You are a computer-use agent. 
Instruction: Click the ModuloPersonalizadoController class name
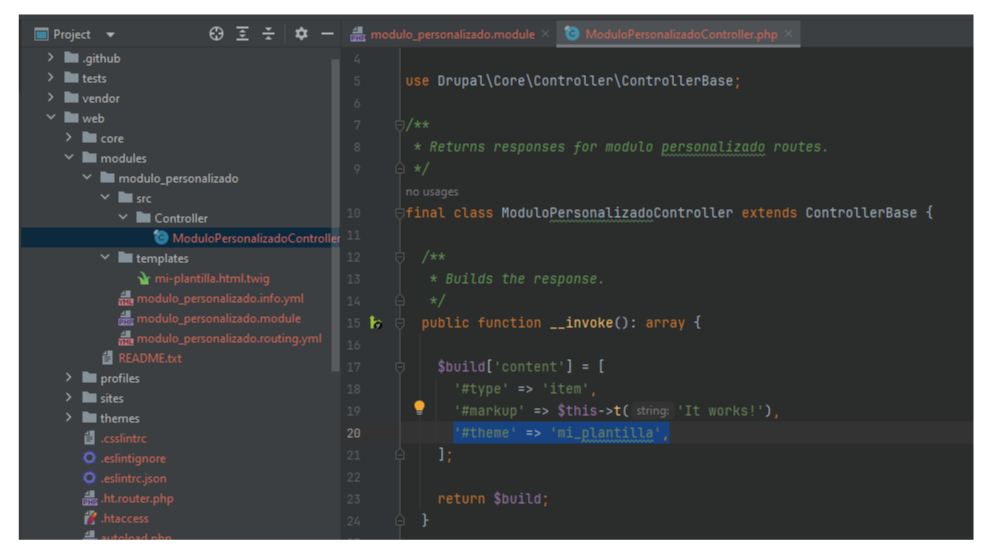[x=617, y=213]
